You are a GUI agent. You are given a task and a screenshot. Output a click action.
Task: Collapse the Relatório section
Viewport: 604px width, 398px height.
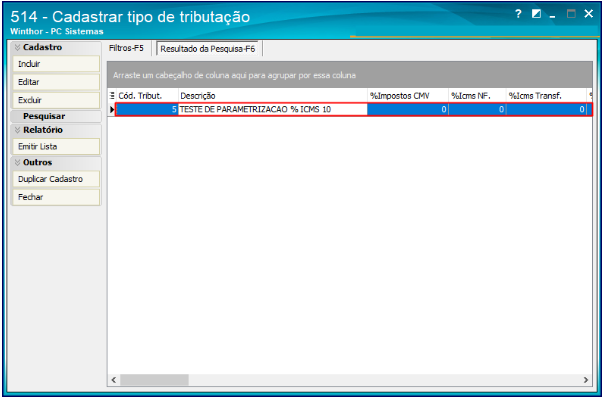pos(17,130)
